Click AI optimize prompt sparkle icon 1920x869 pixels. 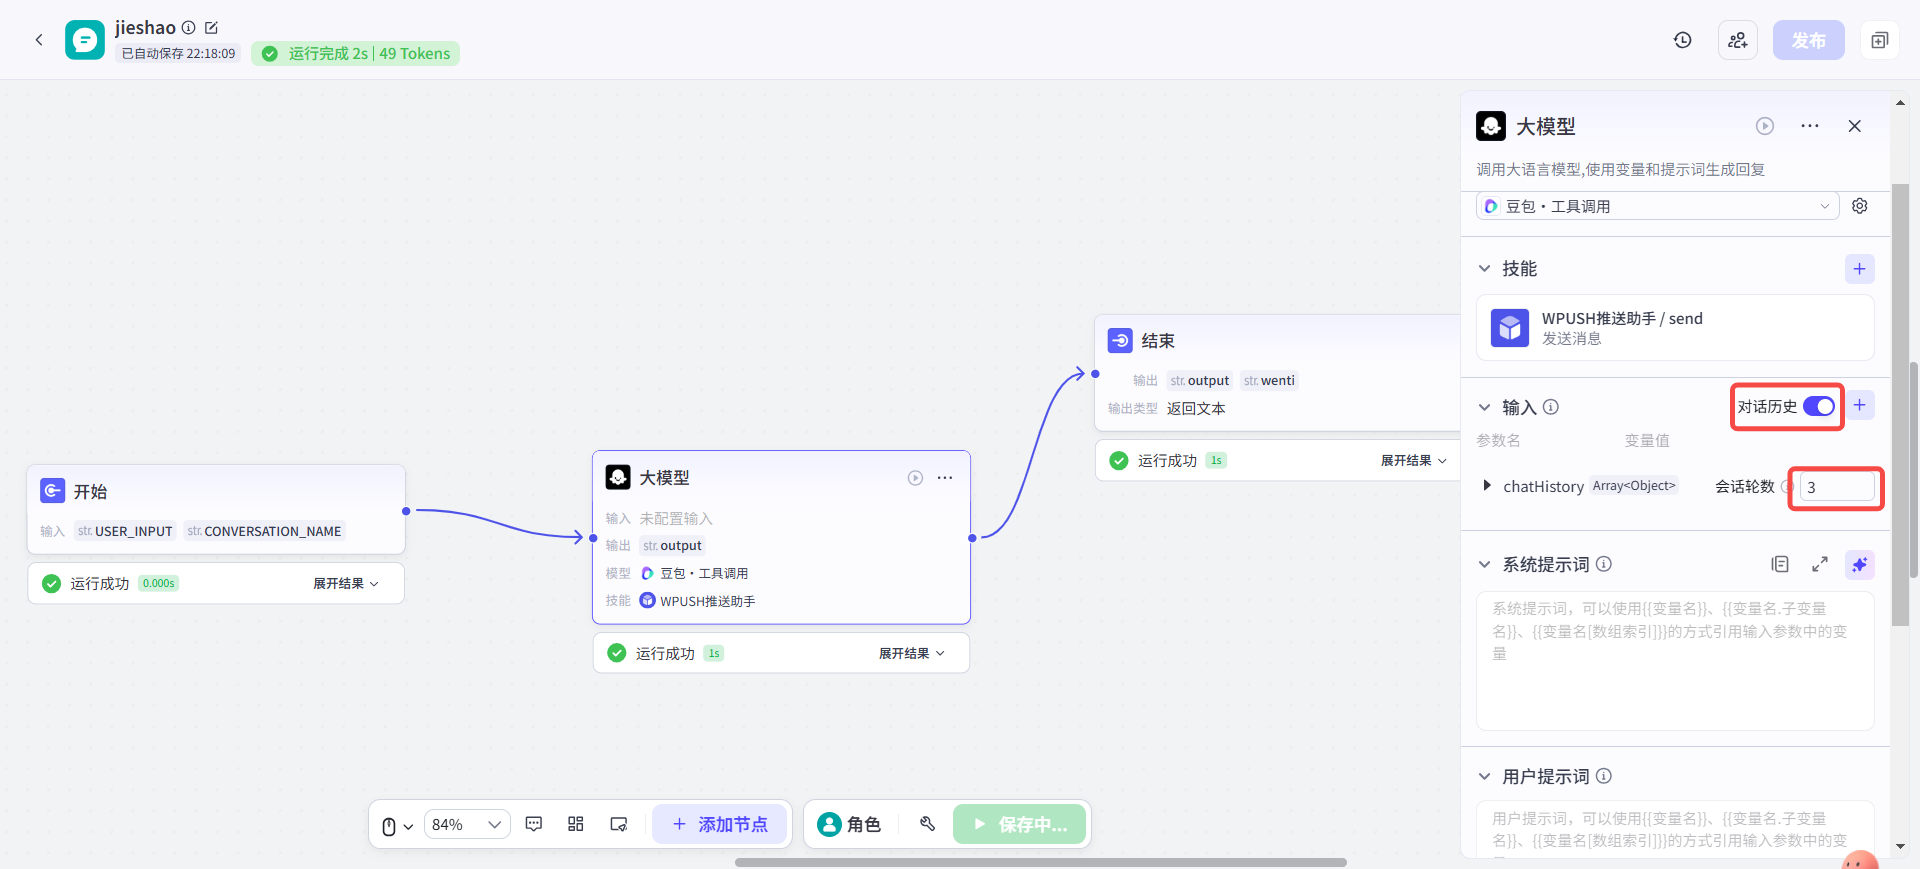(1859, 564)
